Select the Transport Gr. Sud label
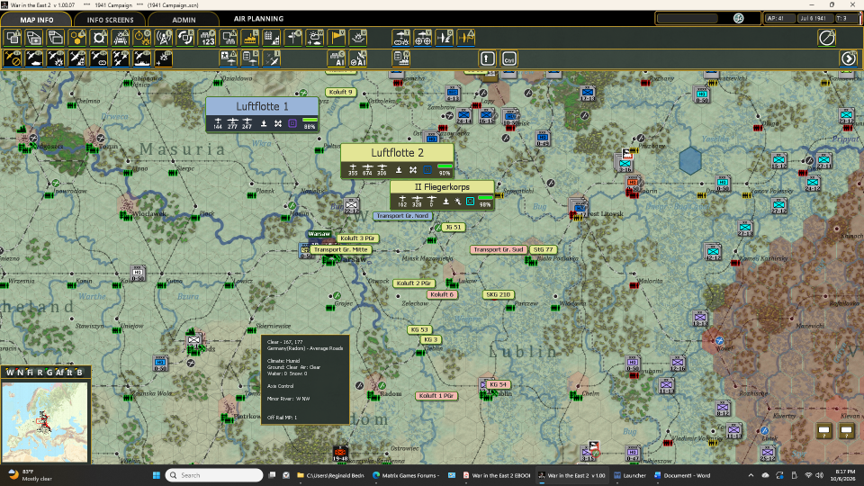Viewport: 864px width, 486px height. point(498,250)
